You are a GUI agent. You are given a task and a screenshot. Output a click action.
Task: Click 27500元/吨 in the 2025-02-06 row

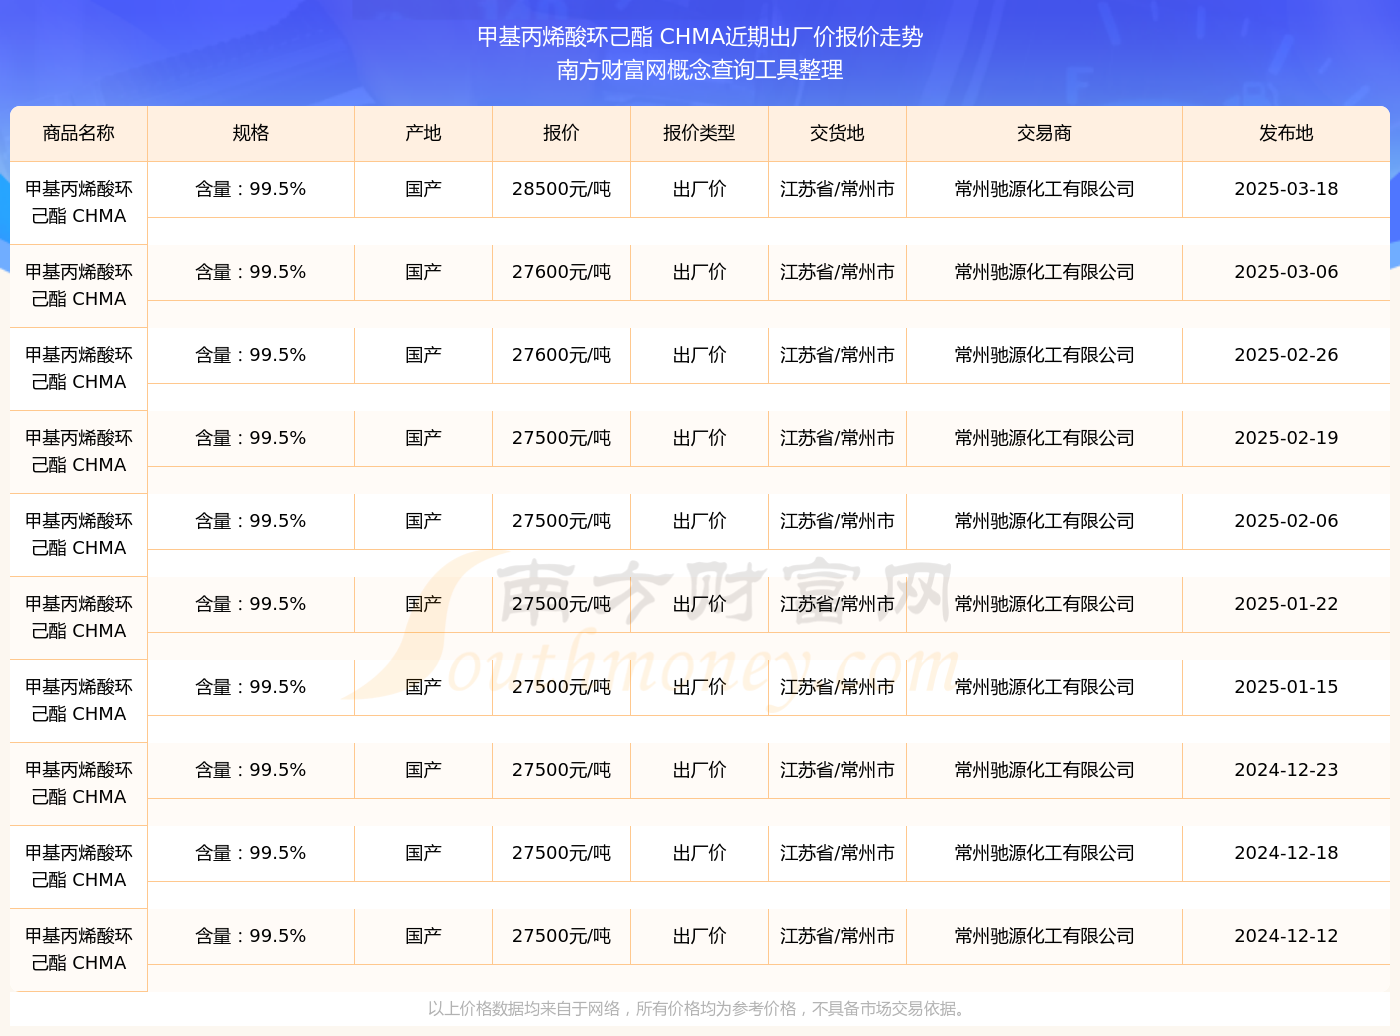(x=561, y=521)
